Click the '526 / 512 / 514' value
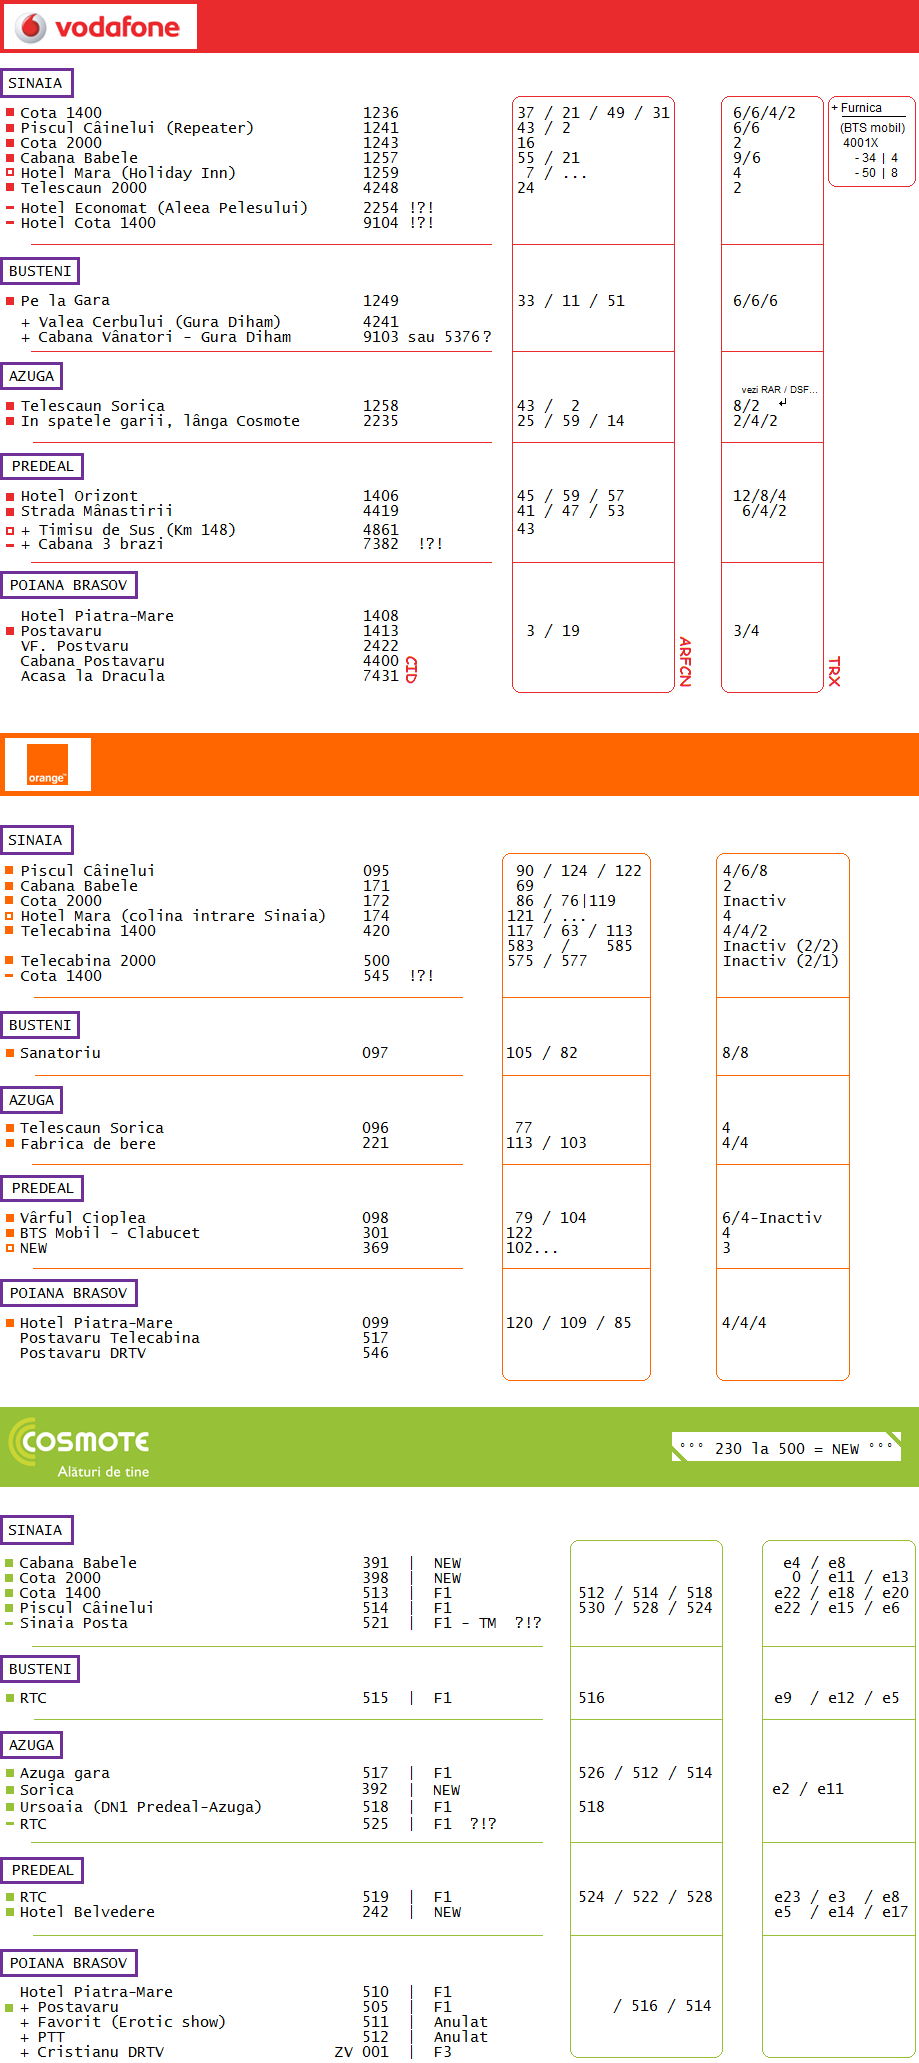Image resolution: width=919 pixels, height=2063 pixels. pyautogui.click(x=645, y=1773)
